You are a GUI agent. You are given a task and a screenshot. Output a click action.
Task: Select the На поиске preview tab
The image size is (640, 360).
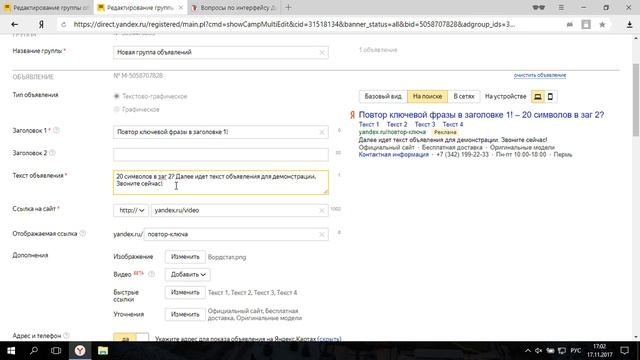[427, 97]
